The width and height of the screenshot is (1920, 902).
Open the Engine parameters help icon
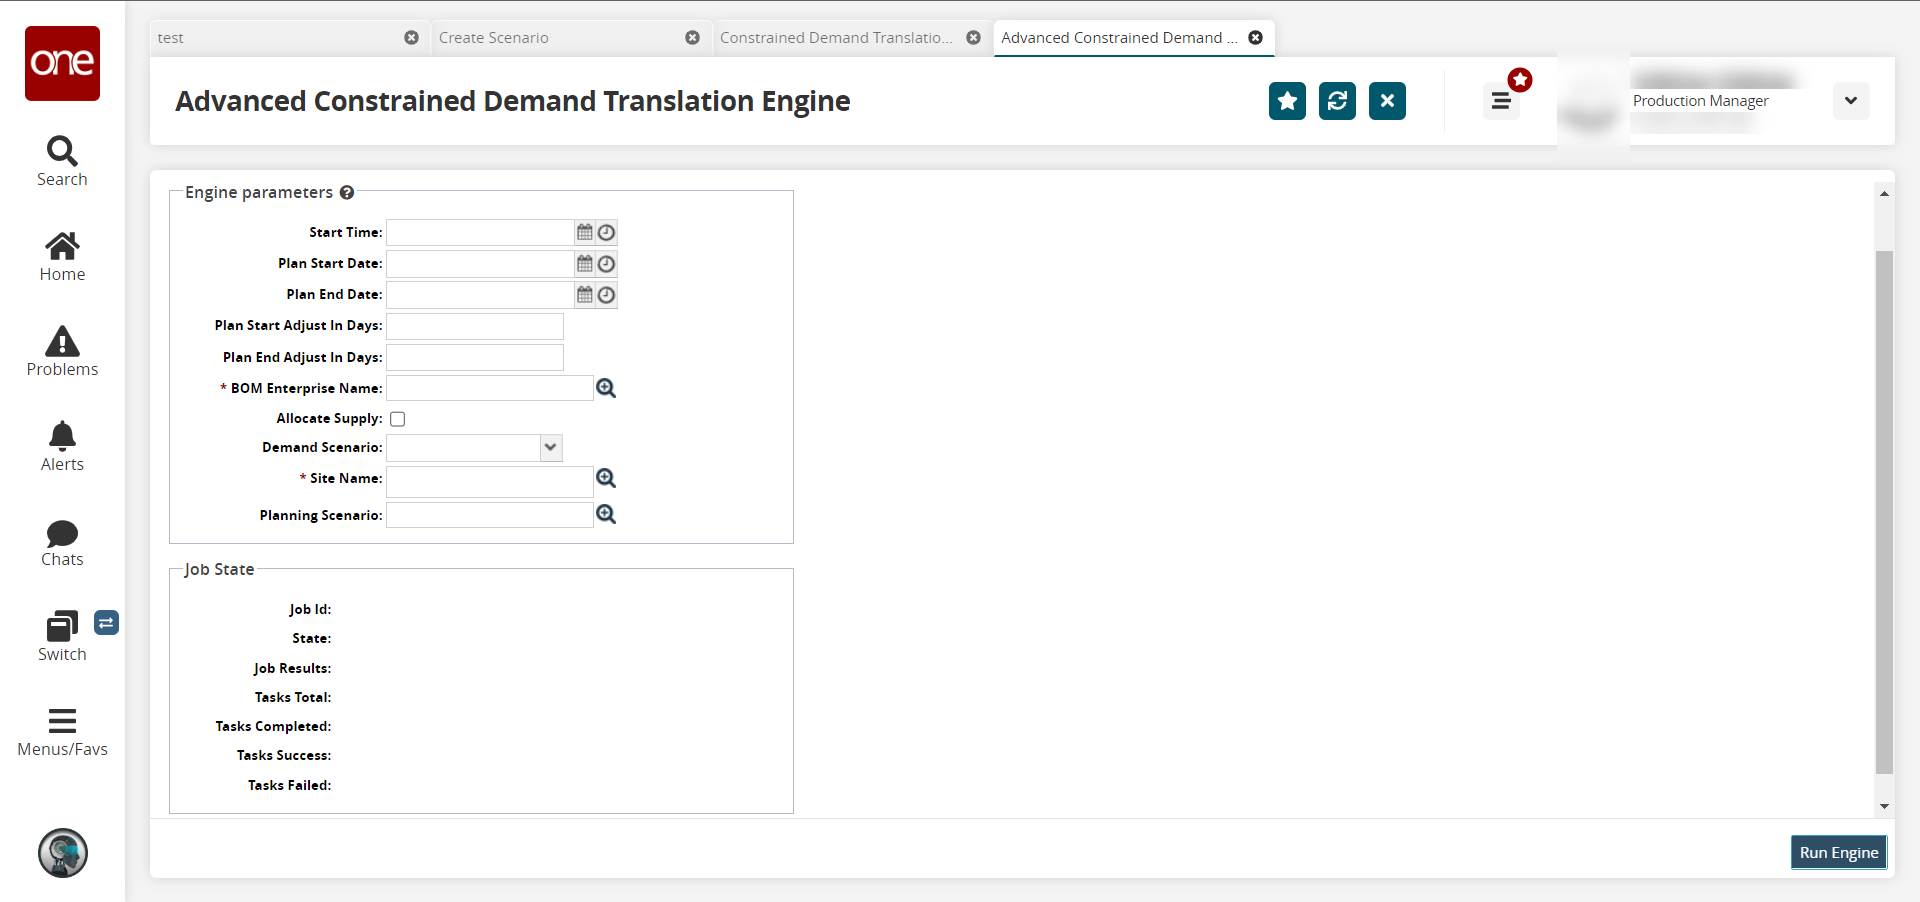(347, 192)
